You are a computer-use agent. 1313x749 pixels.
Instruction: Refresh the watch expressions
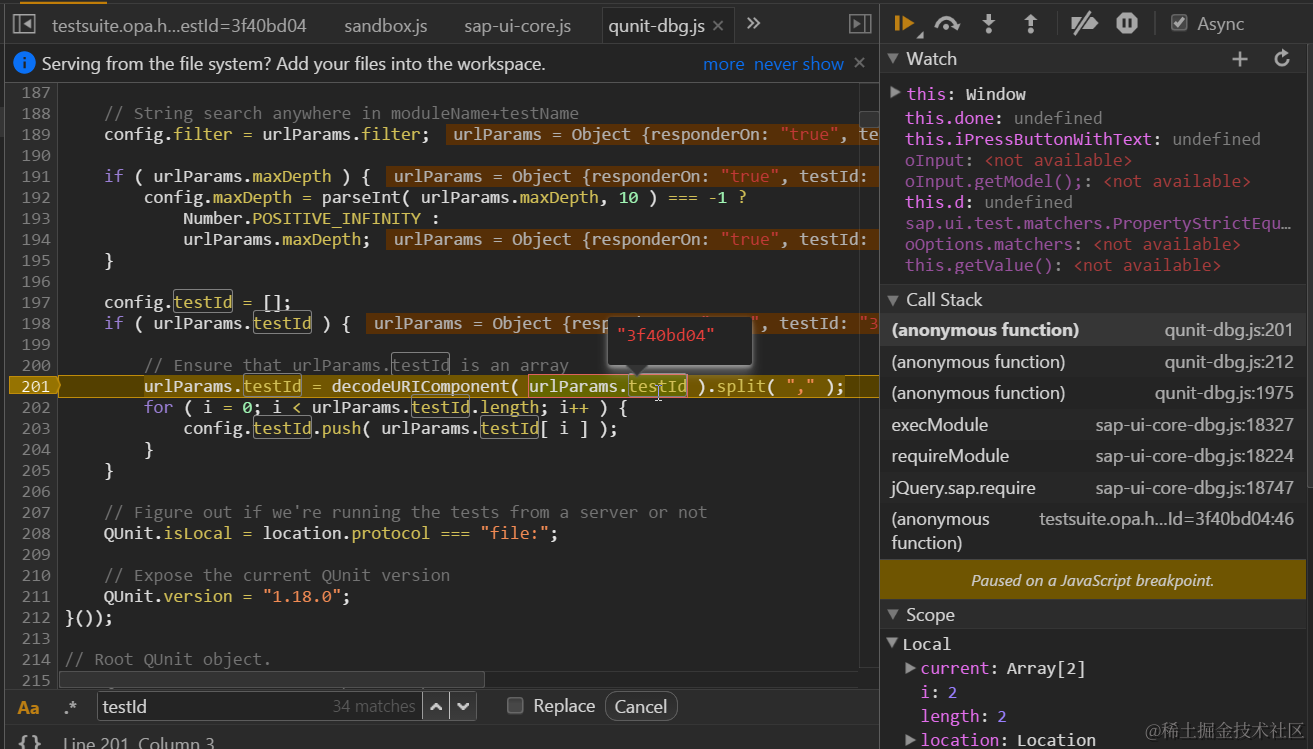1282,59
